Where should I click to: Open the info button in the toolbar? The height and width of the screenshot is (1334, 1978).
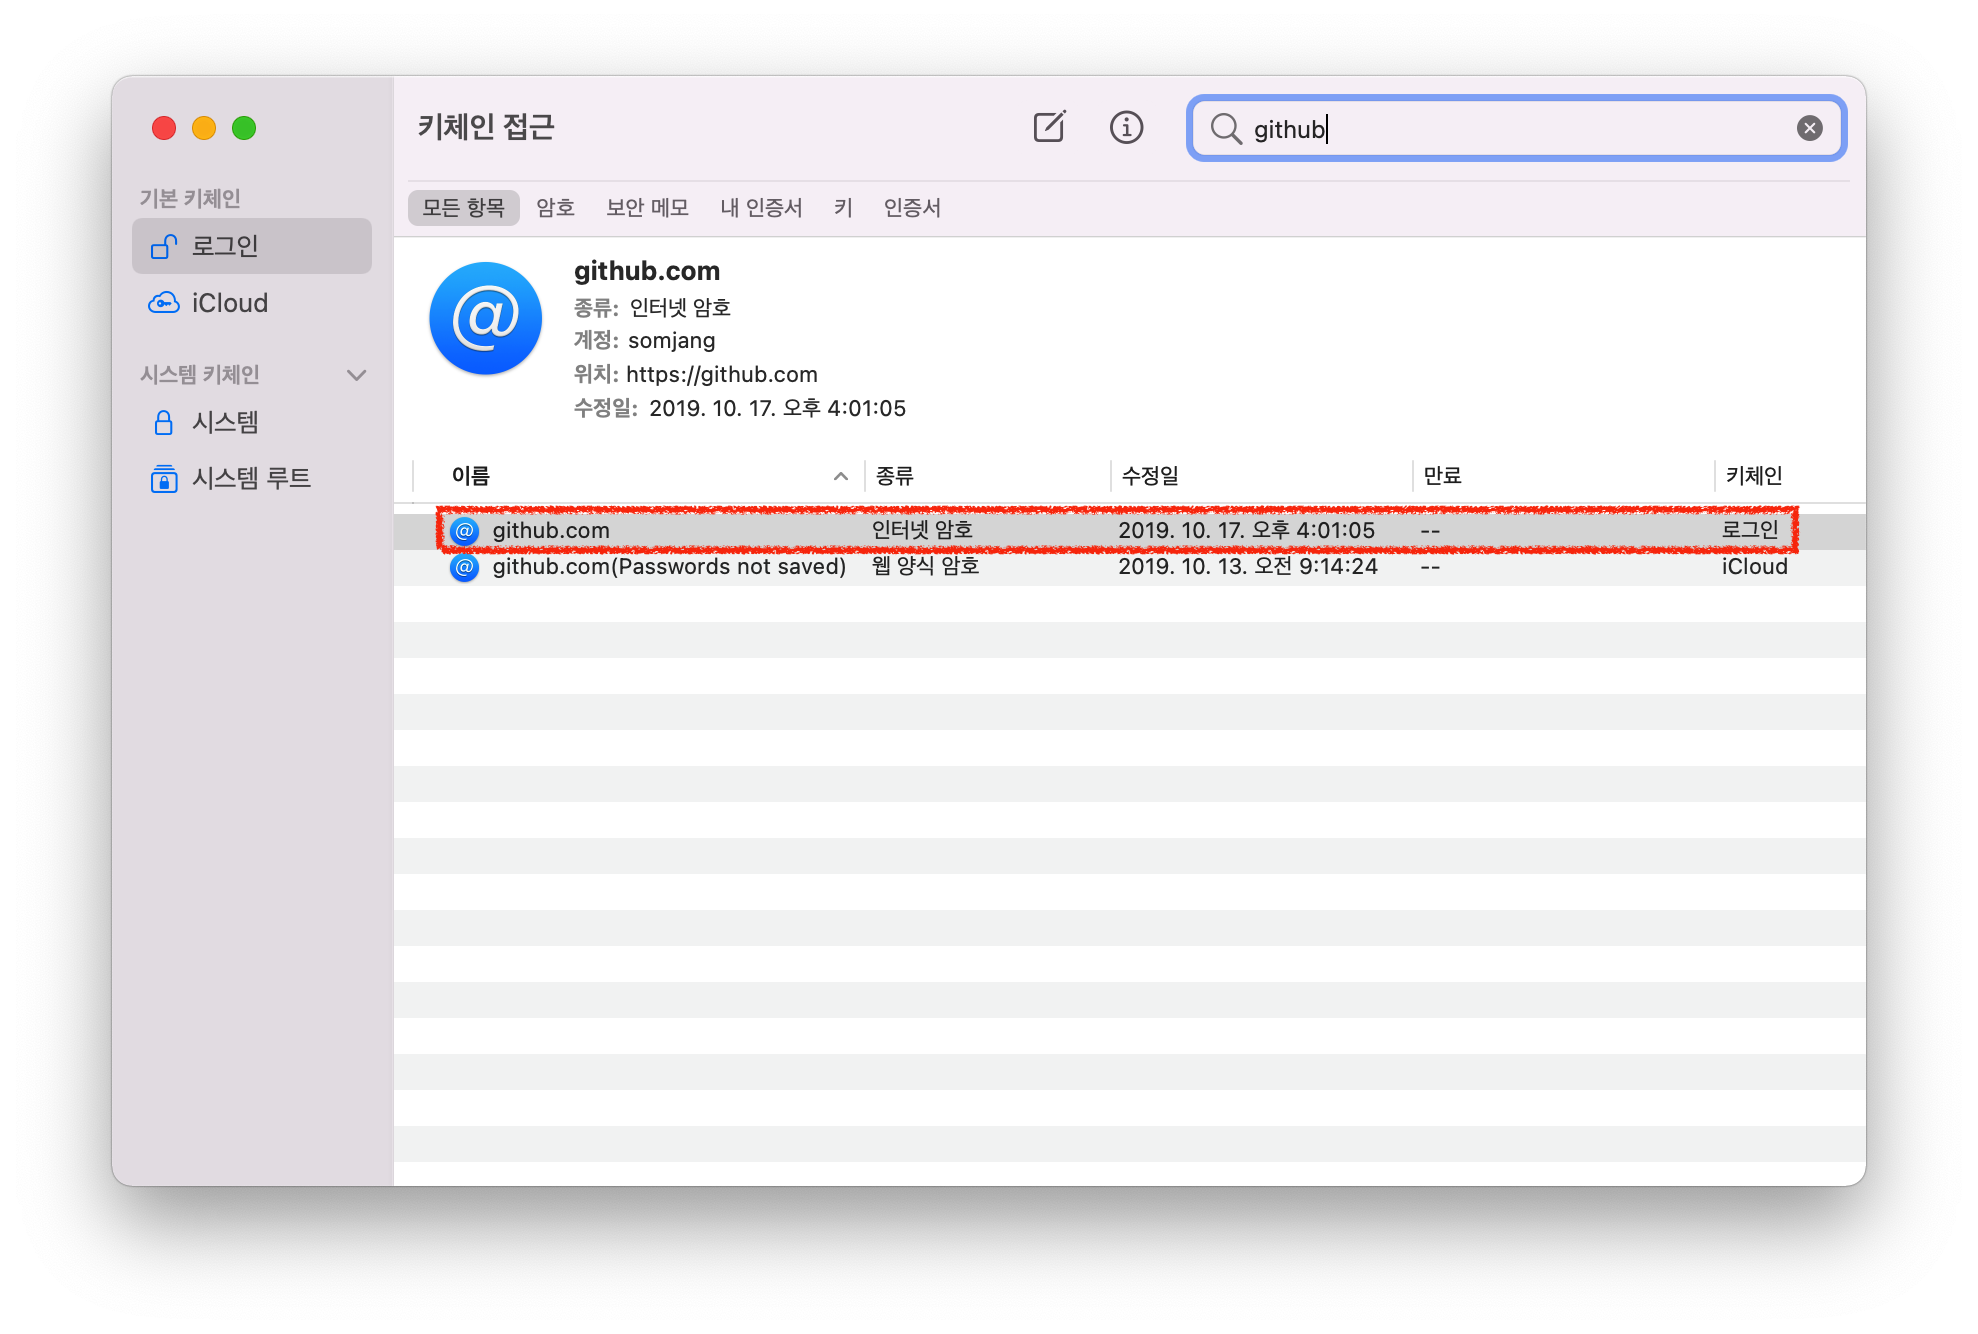point(1126,127)
